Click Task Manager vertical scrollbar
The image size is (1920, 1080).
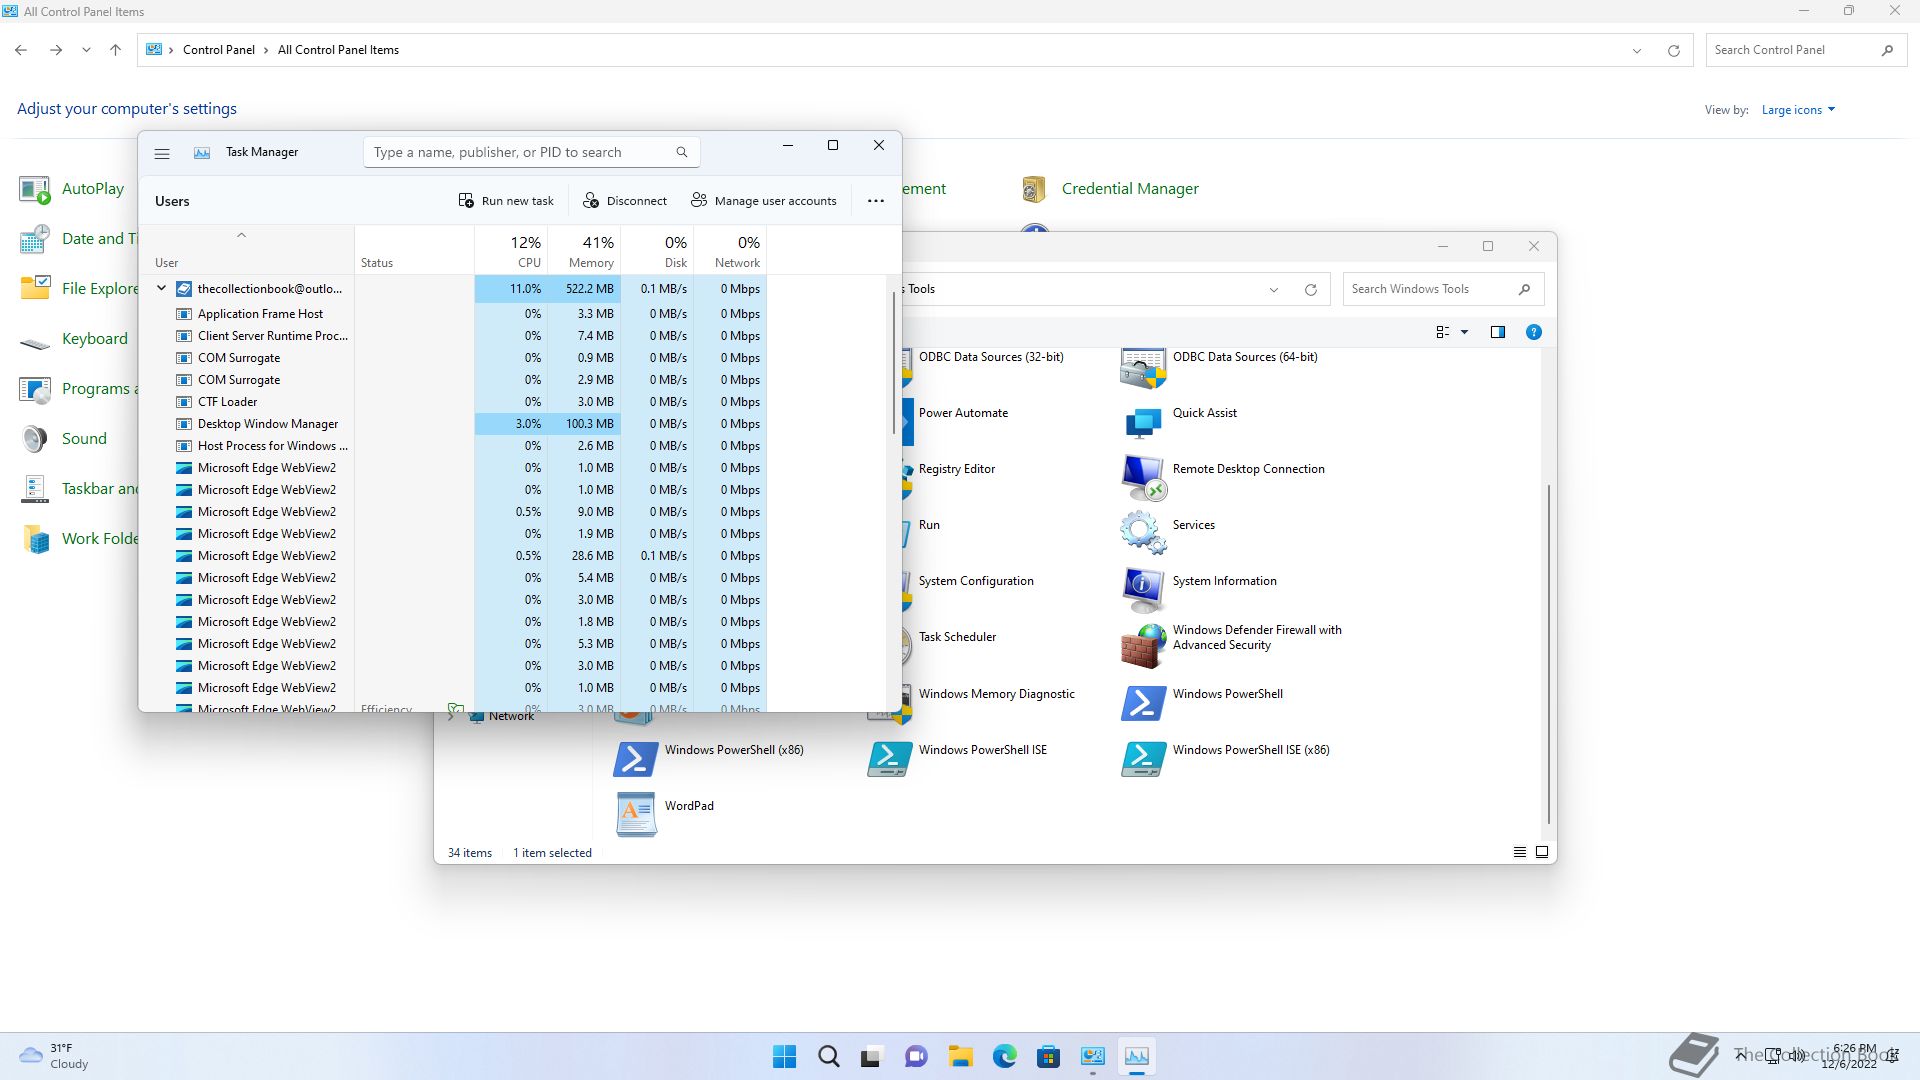pyautogui.click(x=893, y=362)
